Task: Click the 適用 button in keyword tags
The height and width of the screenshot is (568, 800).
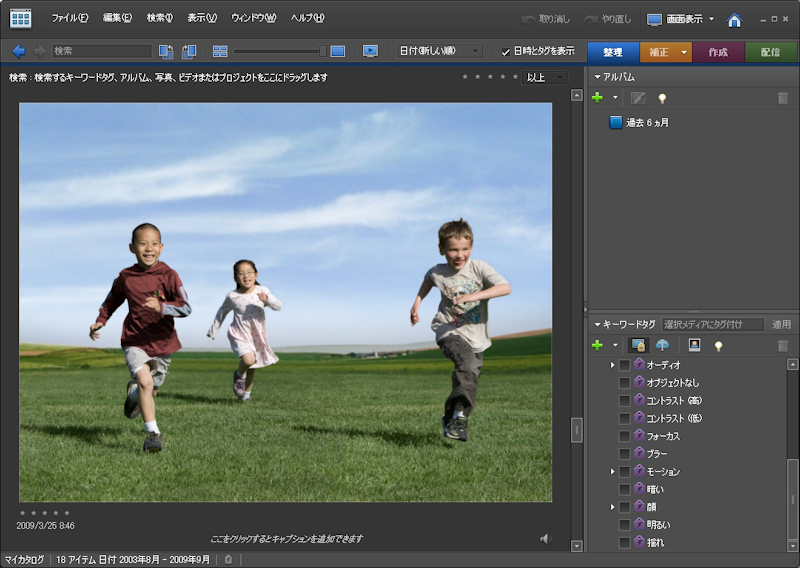Action: (x=781, y=324)
